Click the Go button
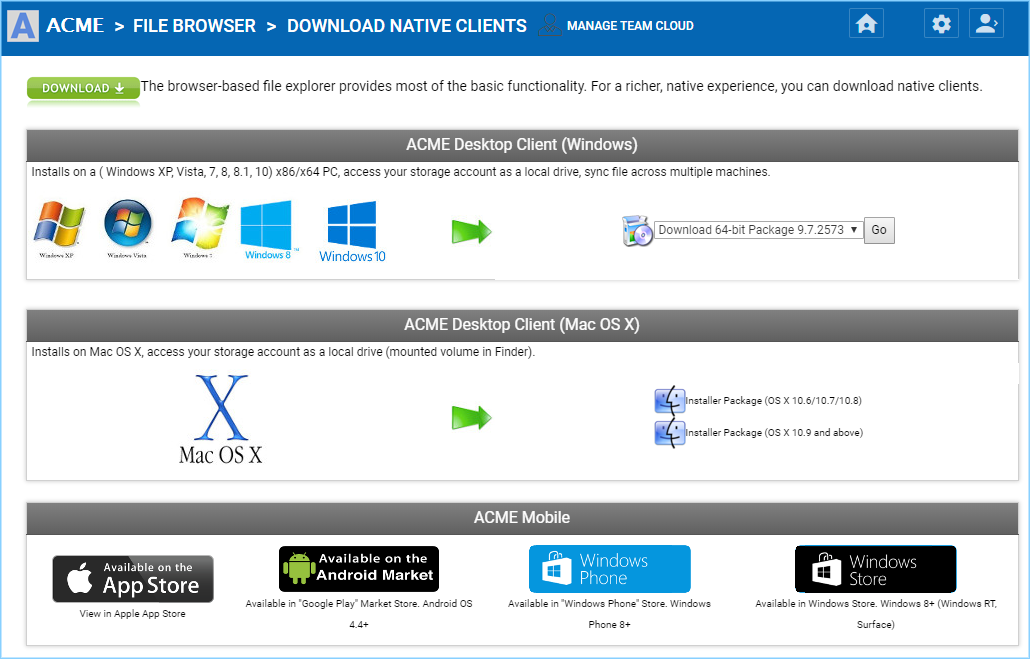This screenshot has height=659, width=1030. (x=879, y=230)
